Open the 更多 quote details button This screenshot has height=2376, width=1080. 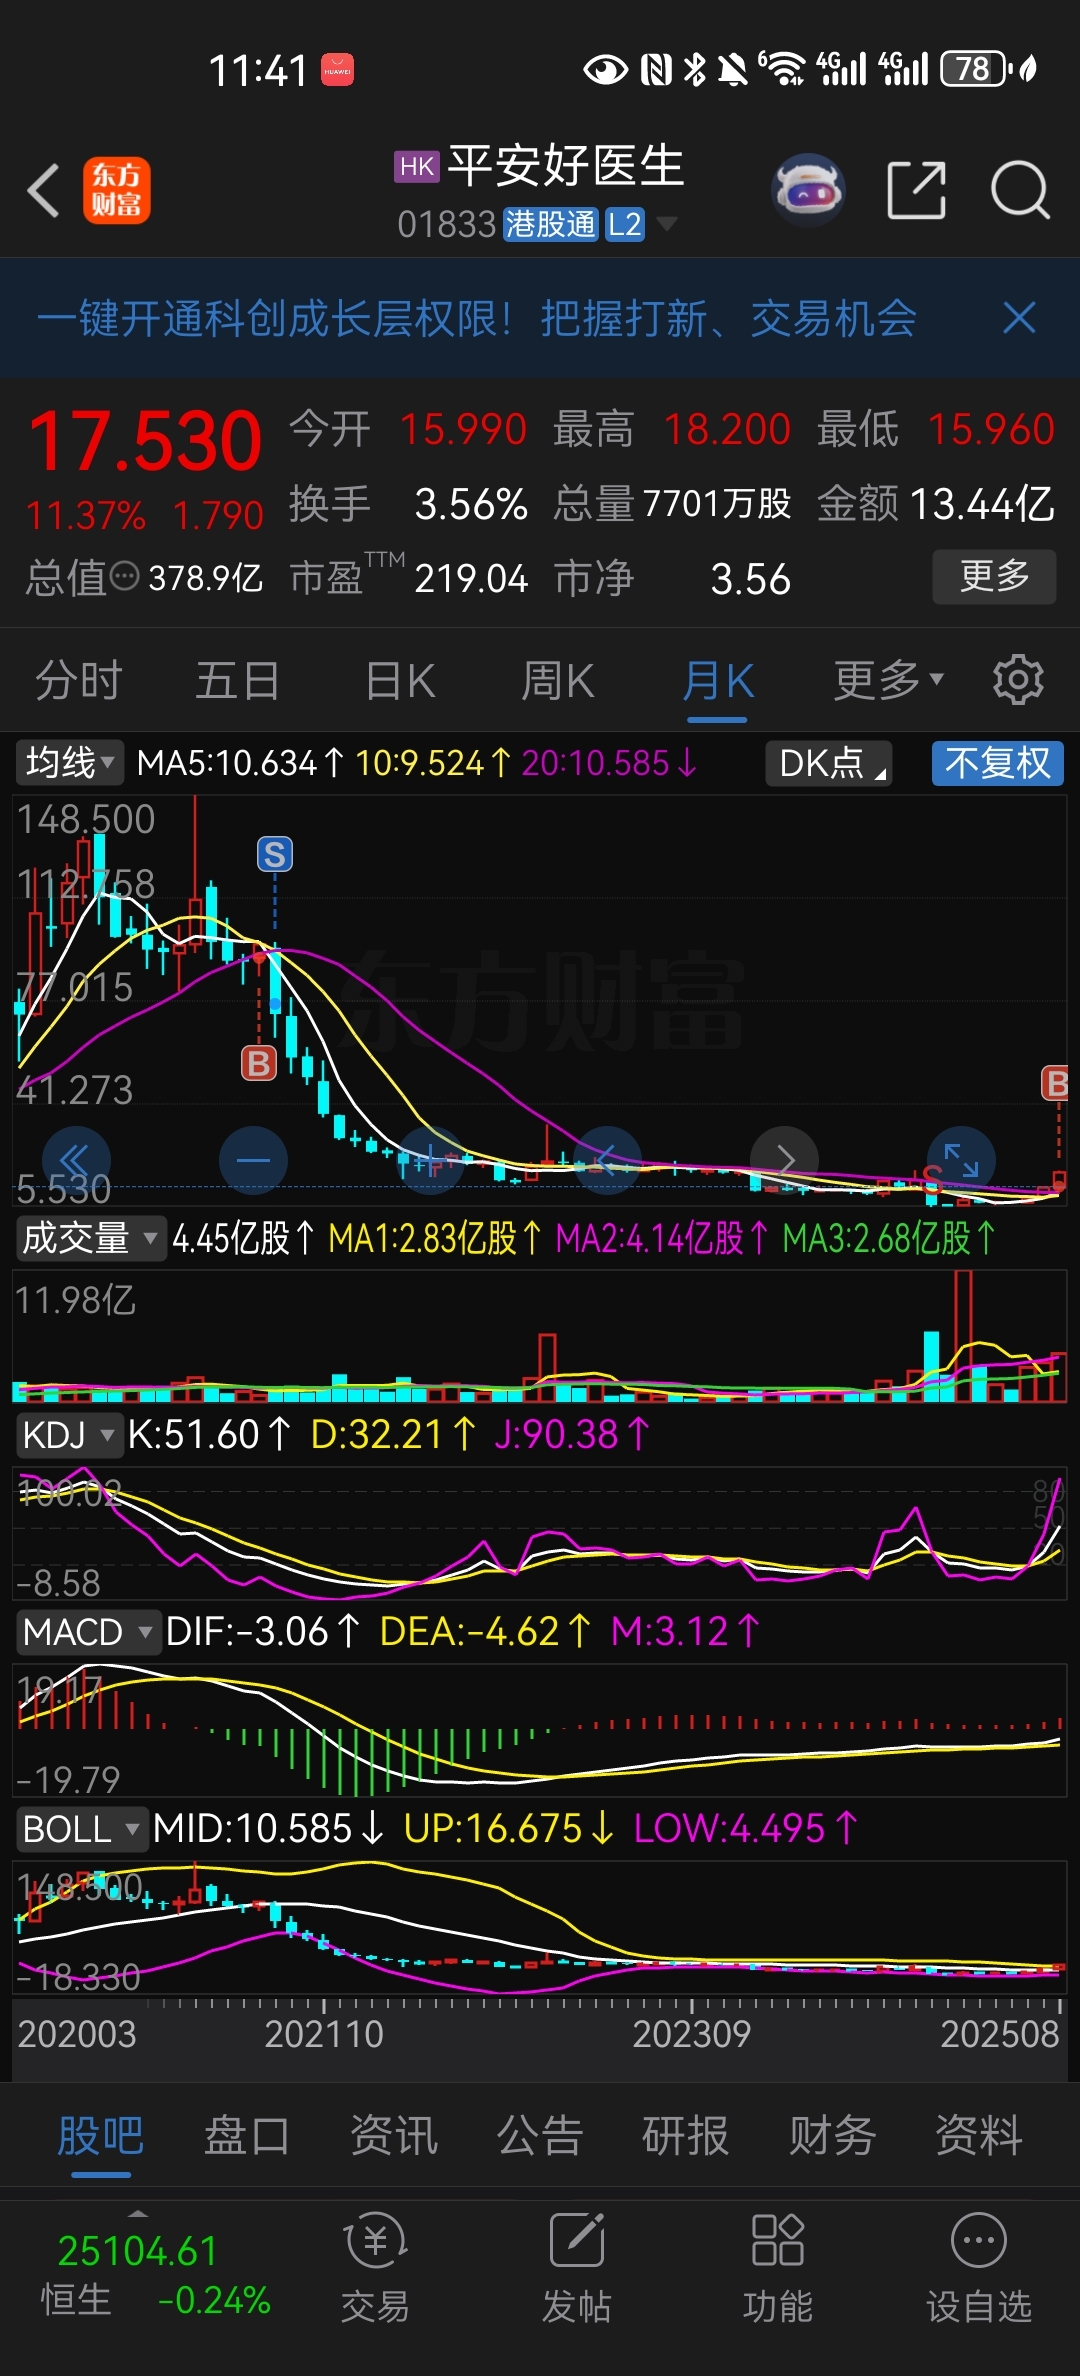pyautogui.click(x=994, y=576)
